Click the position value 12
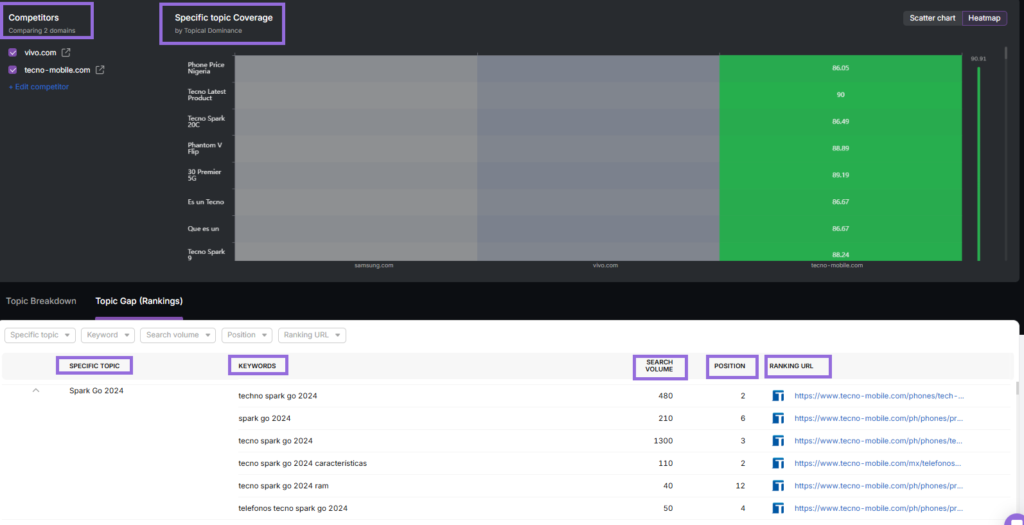Viewport: 1024px width, 525px height. tap(741, 486)
